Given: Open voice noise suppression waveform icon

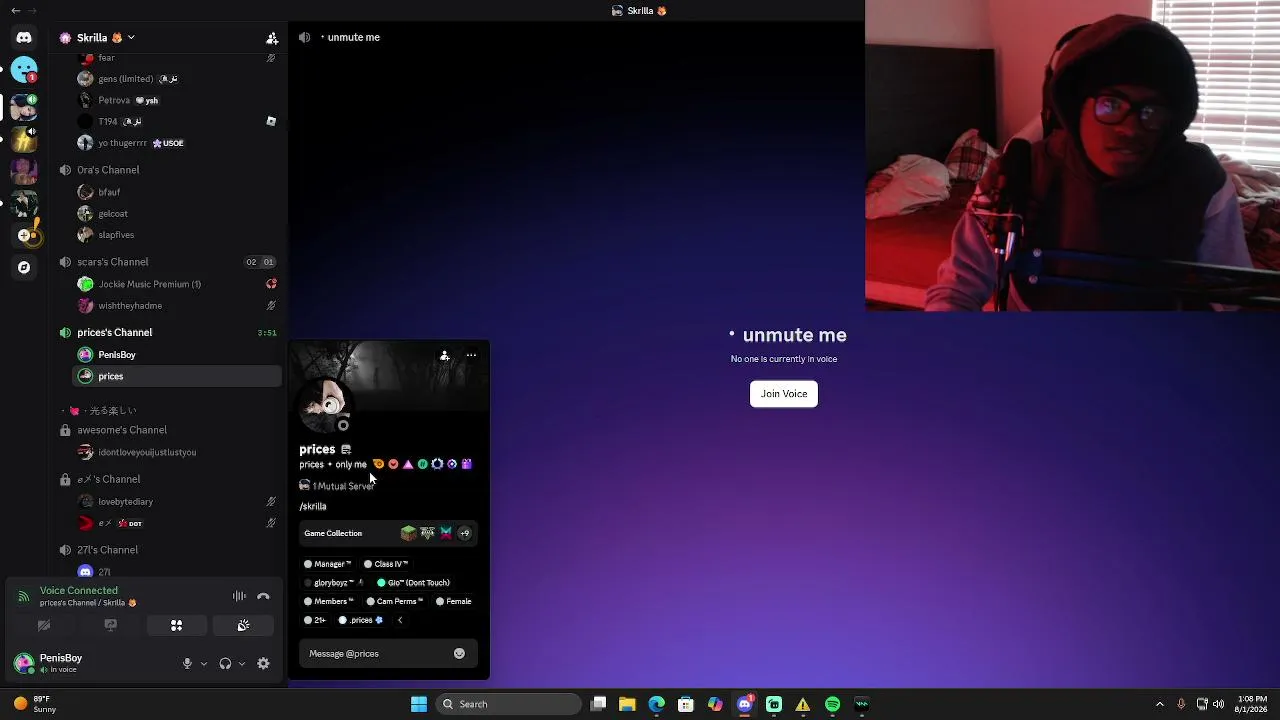Looking at the screenshot, I should pos(239,596).
